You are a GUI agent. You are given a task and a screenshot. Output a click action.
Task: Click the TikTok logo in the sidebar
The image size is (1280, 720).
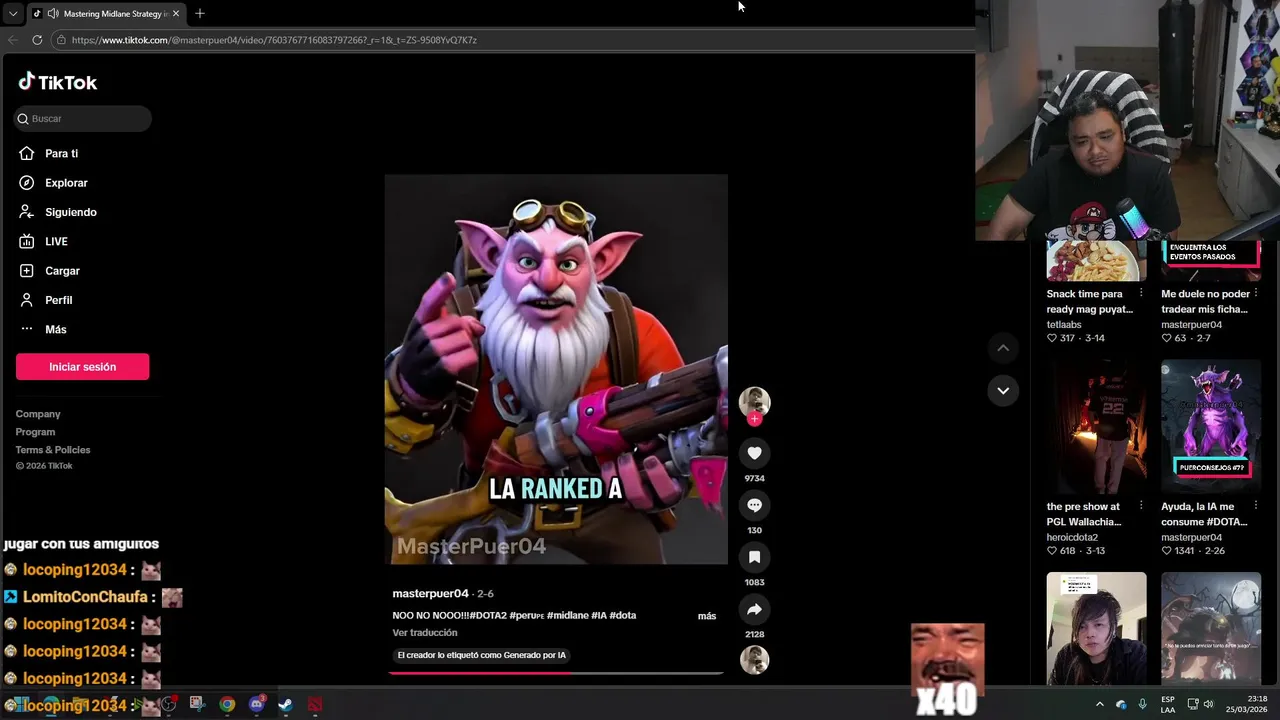(x=58, y=82)
